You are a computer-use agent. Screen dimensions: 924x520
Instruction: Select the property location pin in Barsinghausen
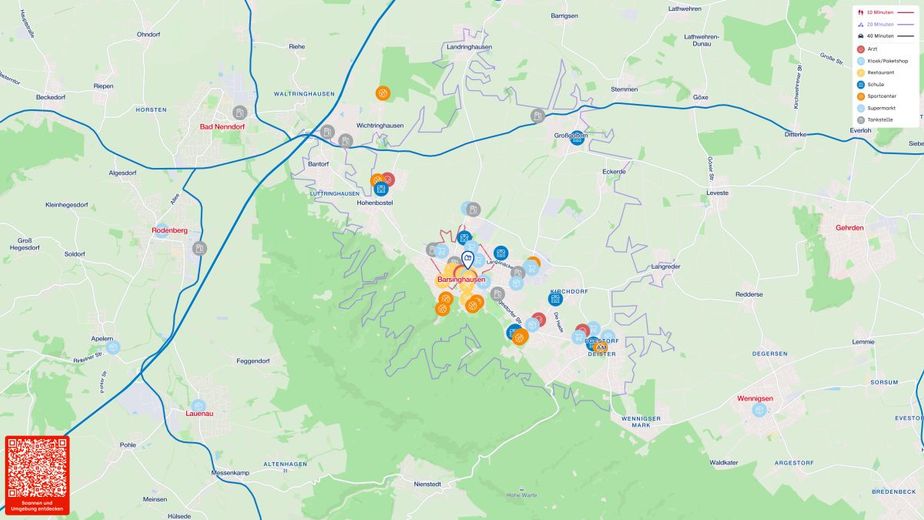pos(467,259)
